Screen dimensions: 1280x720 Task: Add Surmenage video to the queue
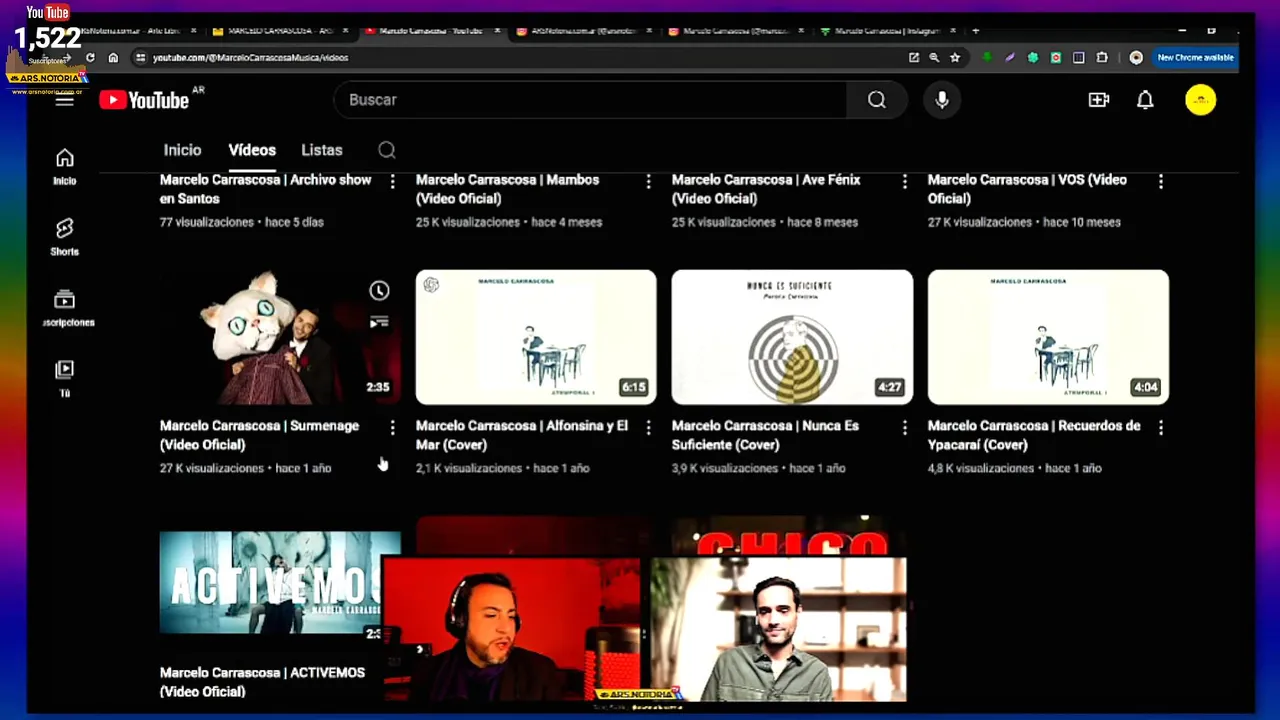379,322
